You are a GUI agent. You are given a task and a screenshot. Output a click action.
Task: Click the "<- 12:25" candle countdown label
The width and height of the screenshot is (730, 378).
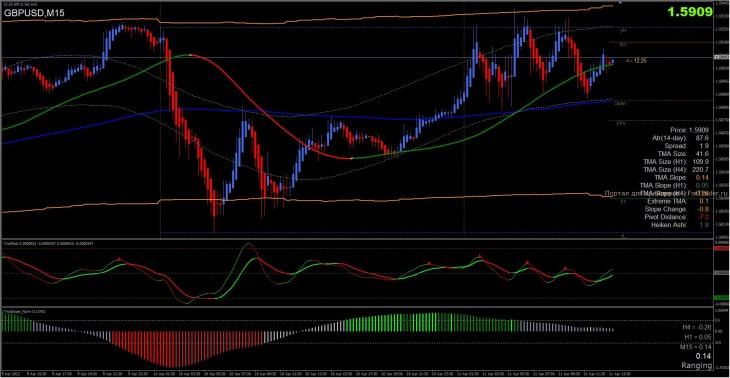pyautogui.click(x=636, y=61)
